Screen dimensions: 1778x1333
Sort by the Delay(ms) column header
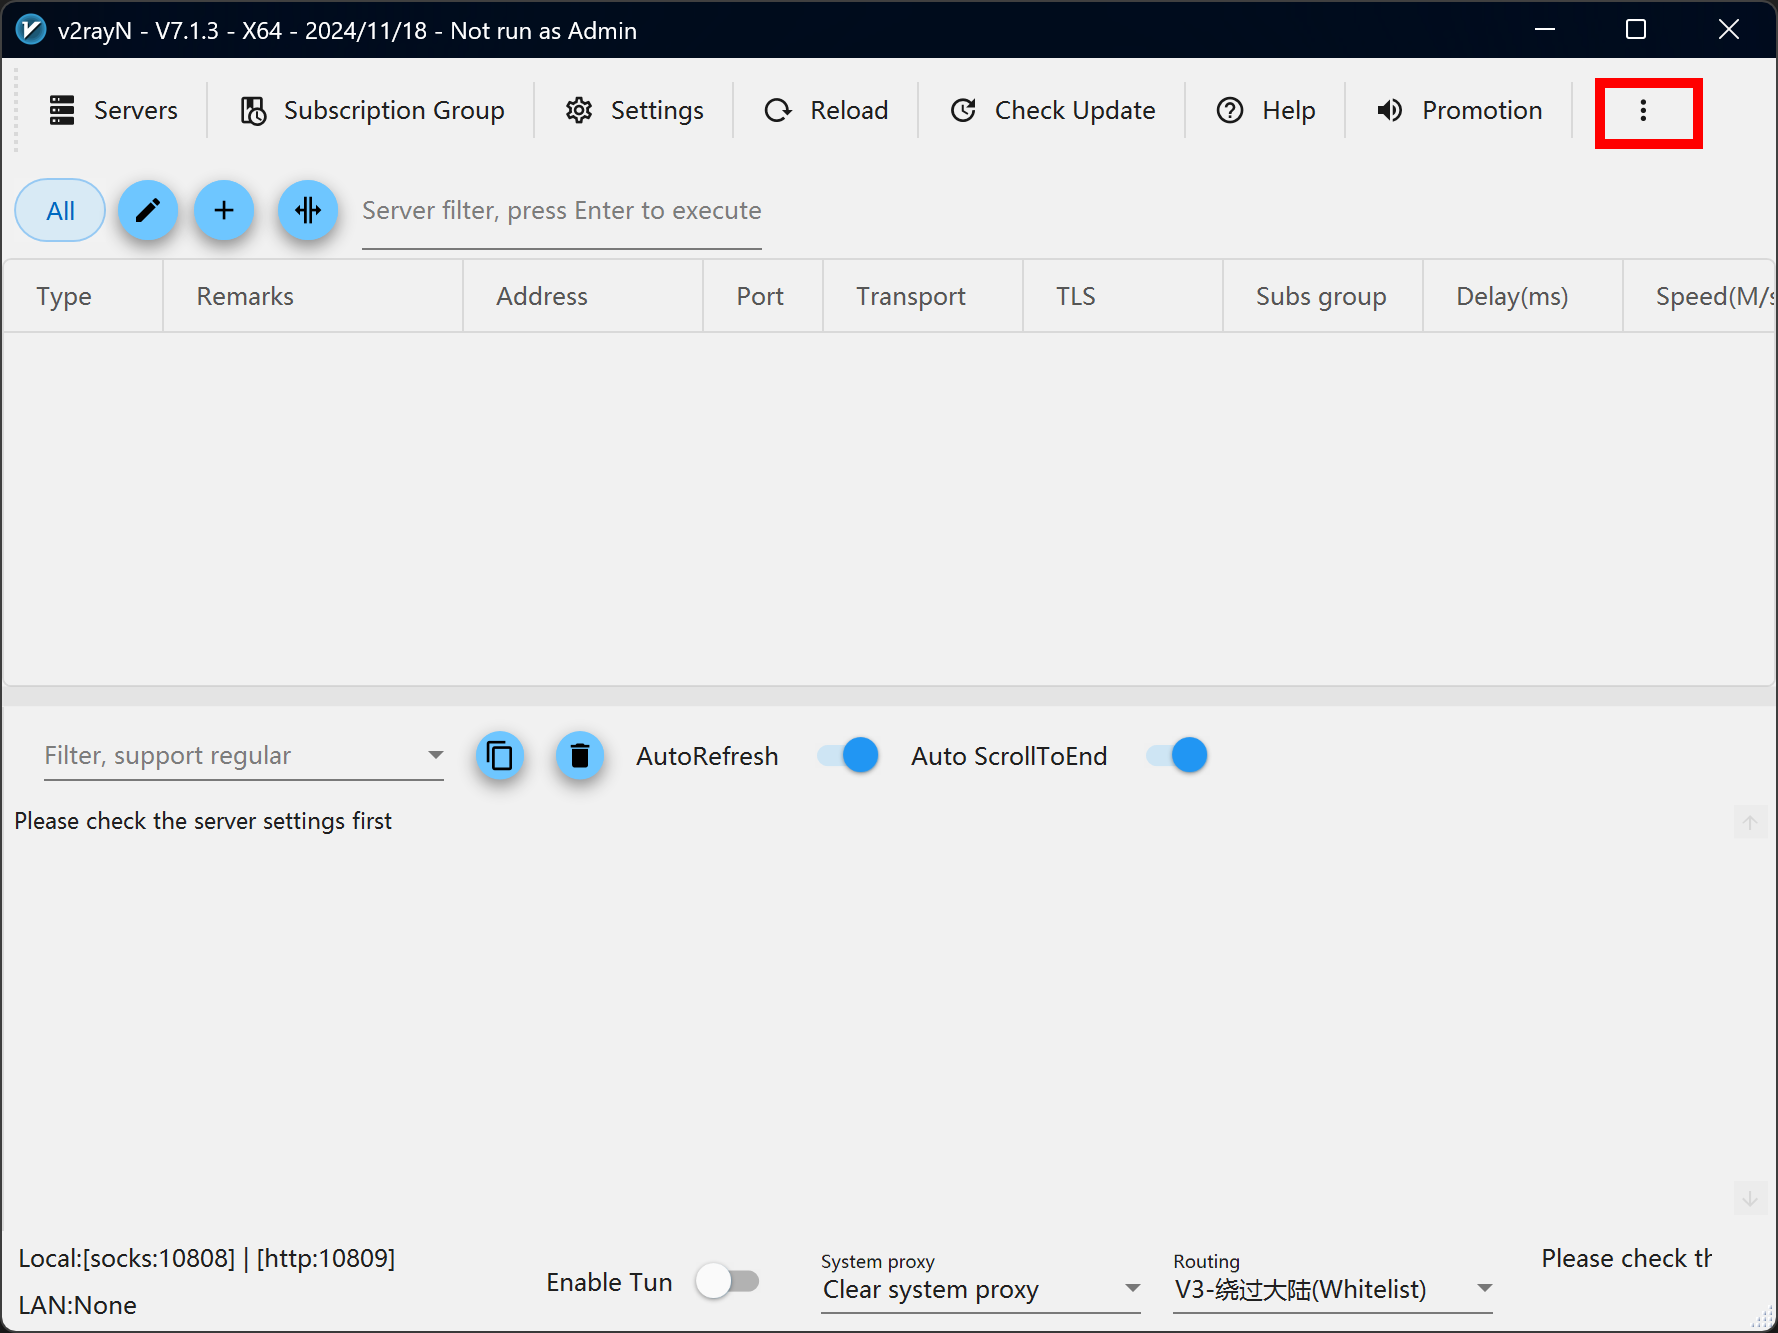click(1511, 297)
